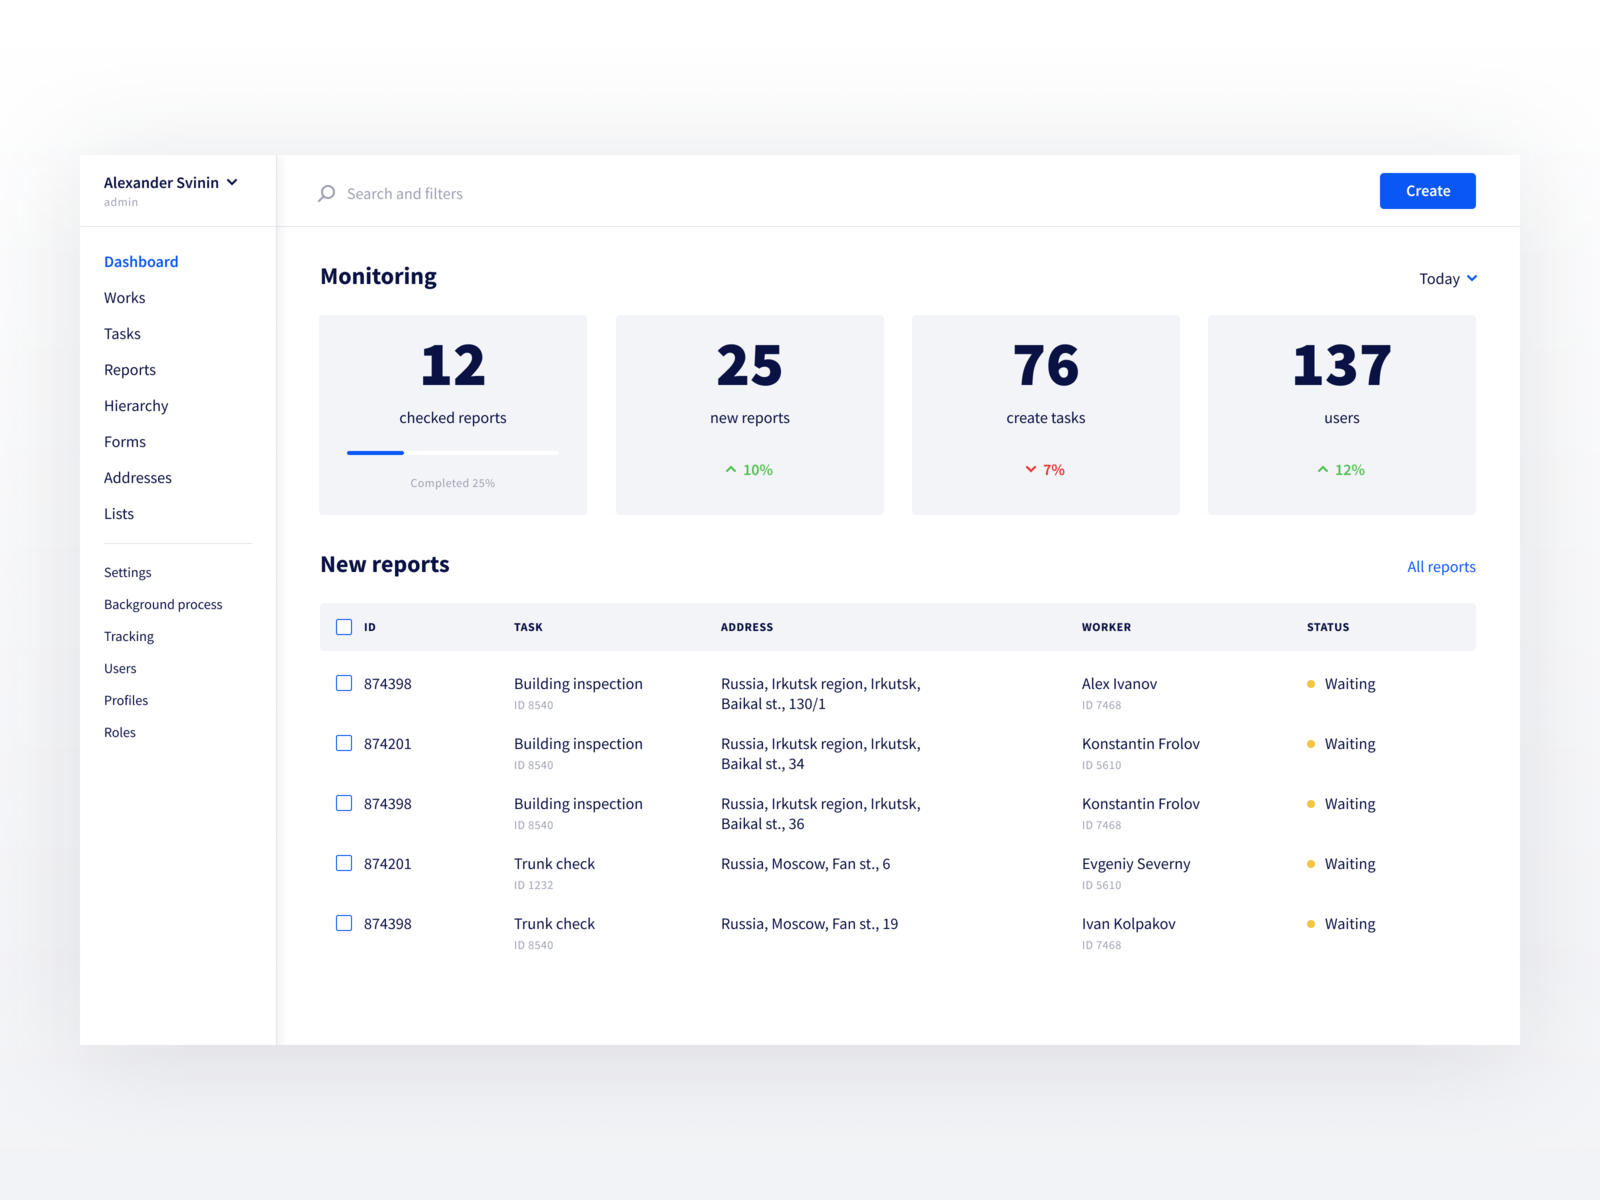The width and height of the screenshot is (1600, 1200).
Task: Click green up arrow beside 10%
Action: pyautogui.click(x=731, y=469)
